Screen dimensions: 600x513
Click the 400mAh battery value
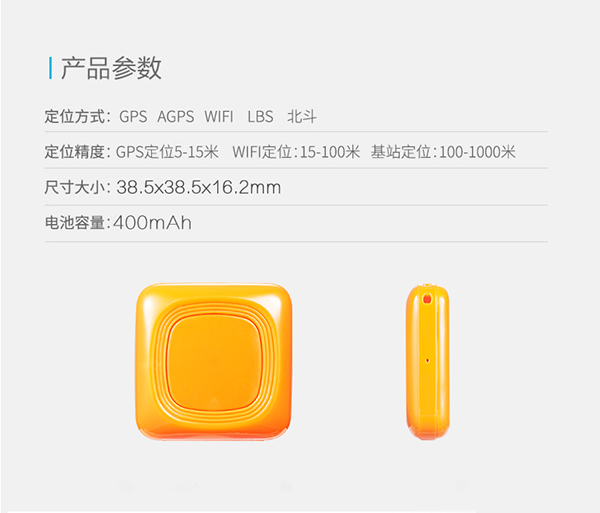pyautogui.click(x=152, y=223)
